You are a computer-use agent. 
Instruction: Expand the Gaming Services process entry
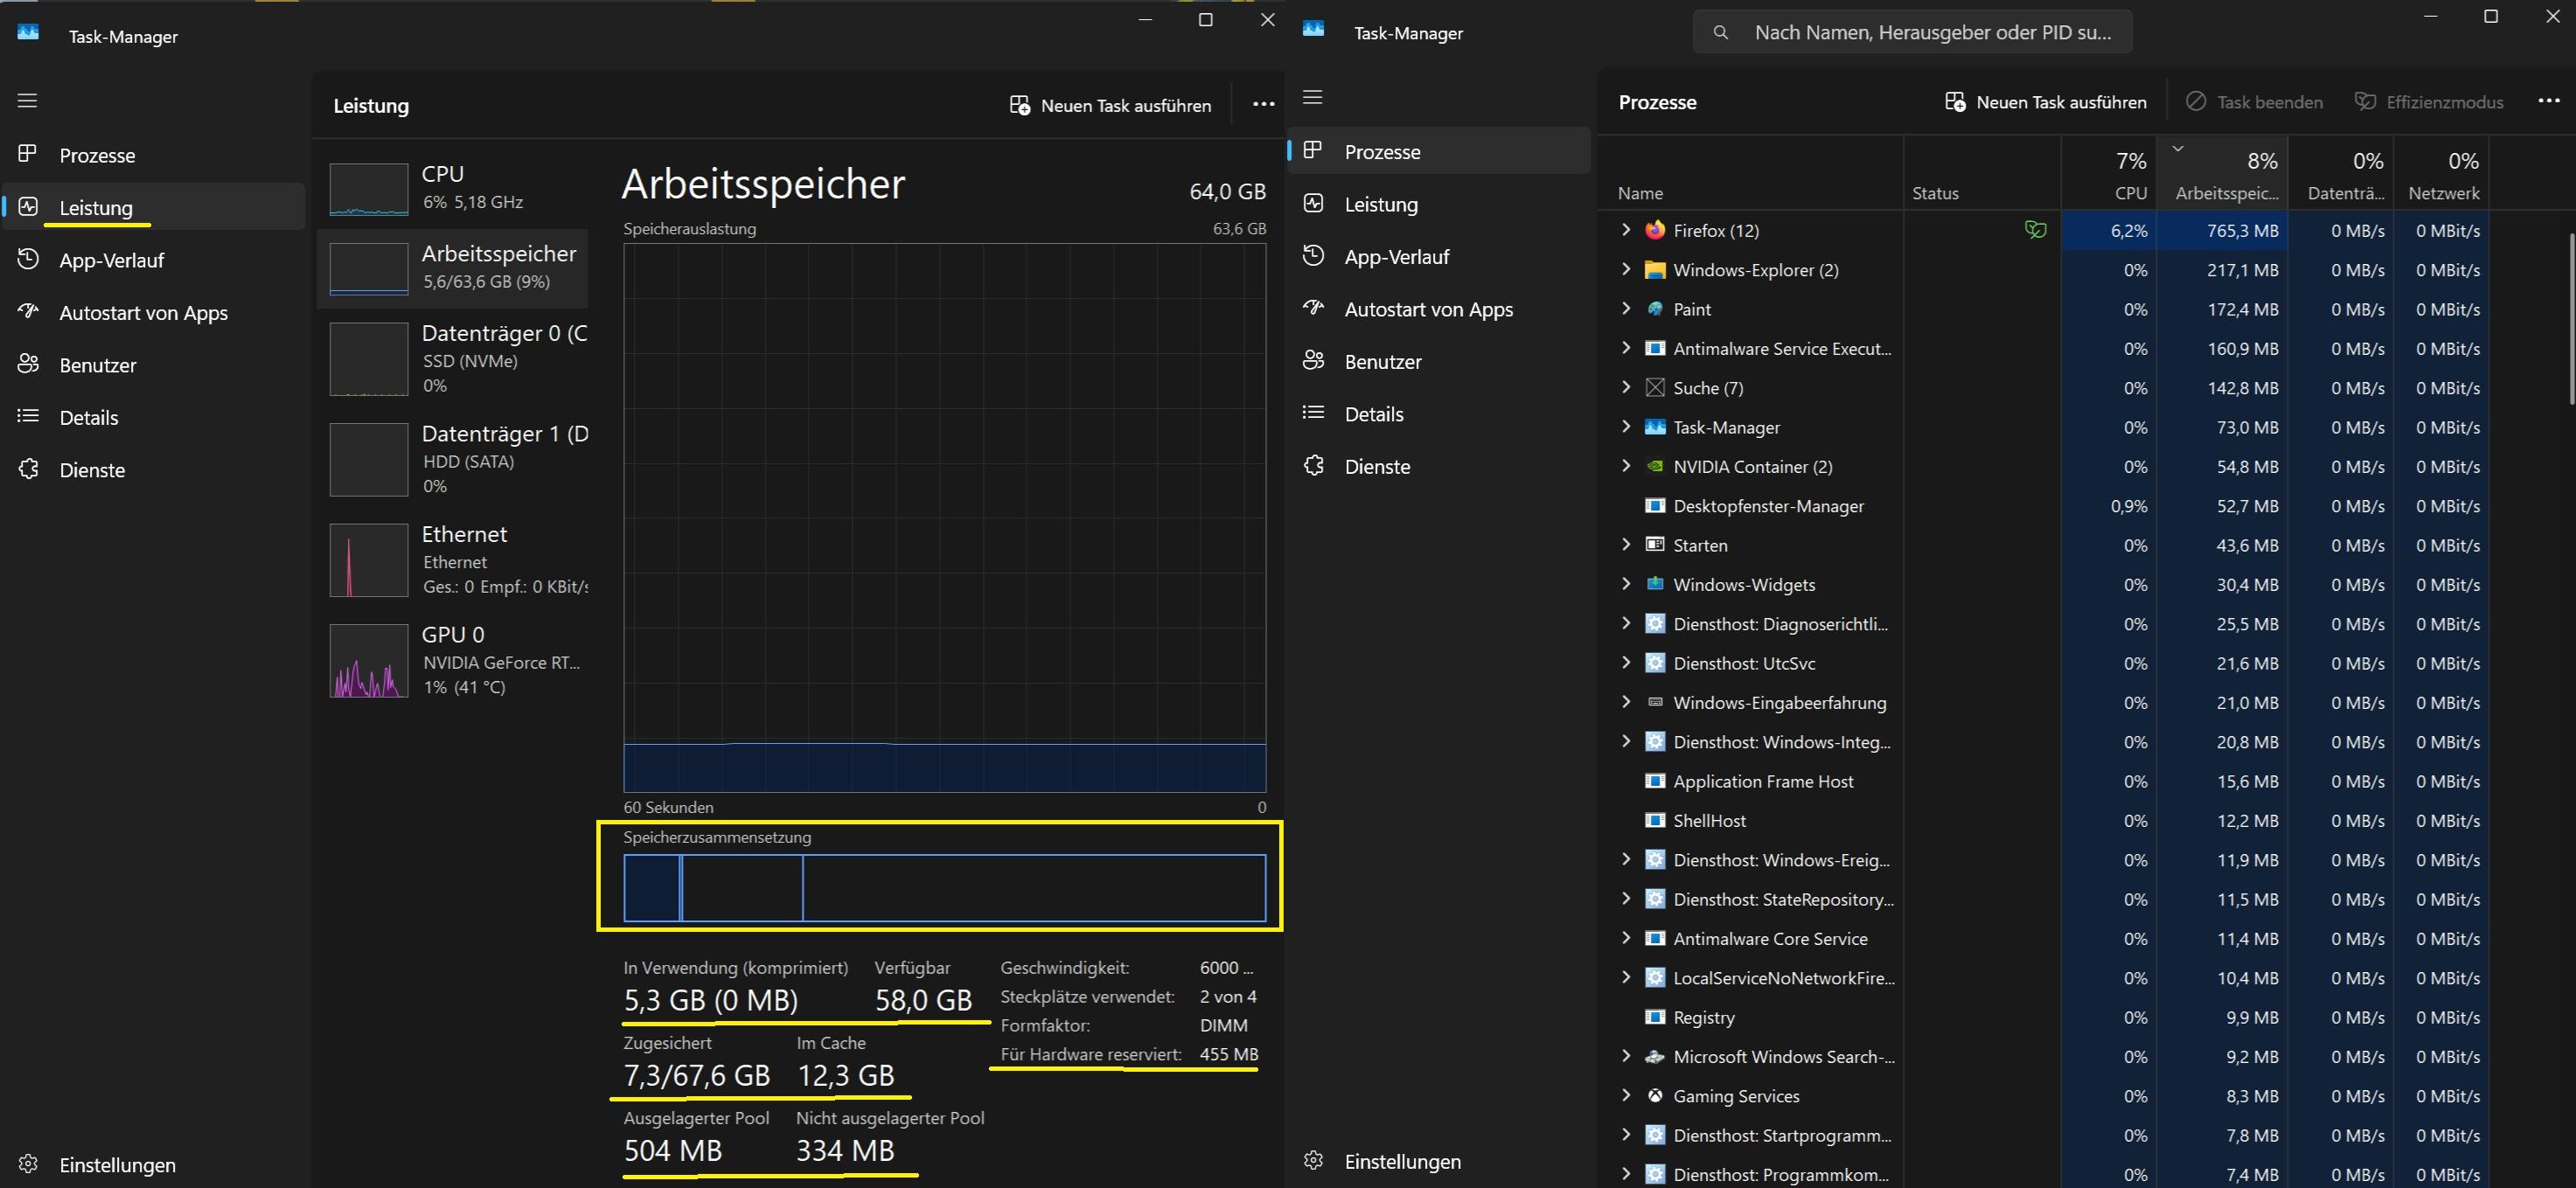pyautogui.click(x=1626, y=1095)
